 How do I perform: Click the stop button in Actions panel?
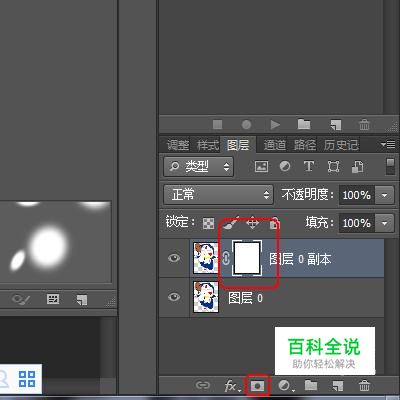(218, 125)
